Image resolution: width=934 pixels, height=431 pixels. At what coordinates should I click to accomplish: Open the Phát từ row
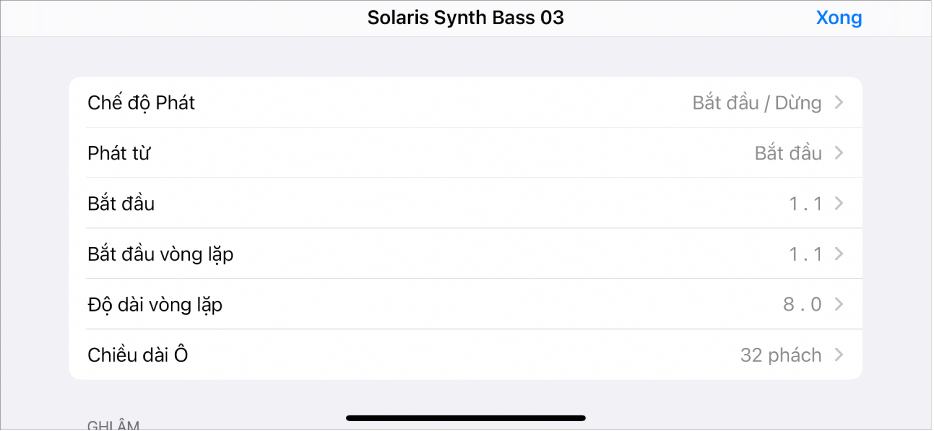(x=119, y=153)
